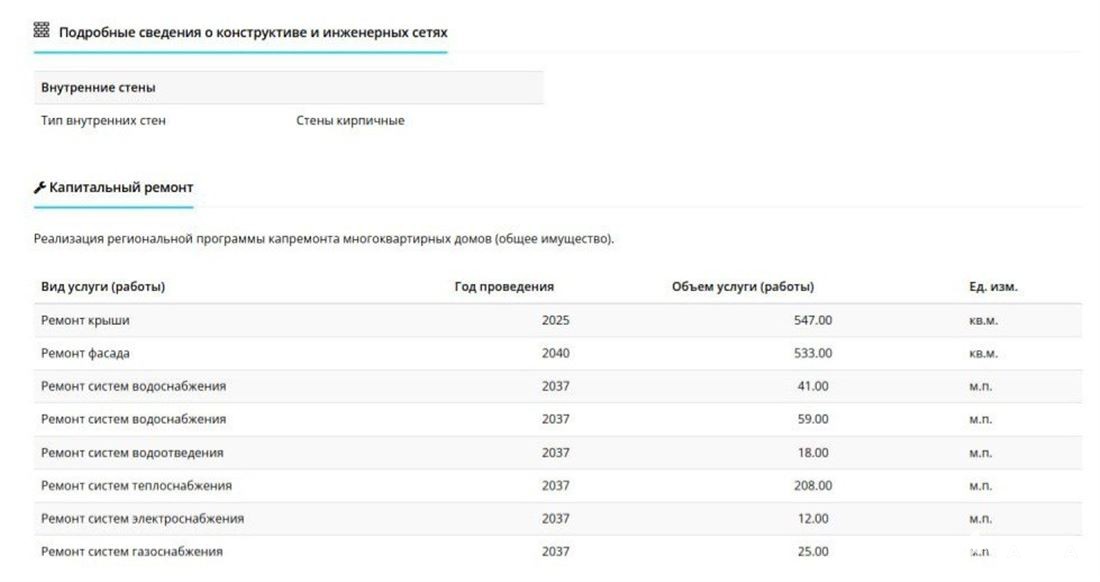Click the 2040 year cell for facade repair
Screen dimensions: 1100x582
click(x=555, y=354)
